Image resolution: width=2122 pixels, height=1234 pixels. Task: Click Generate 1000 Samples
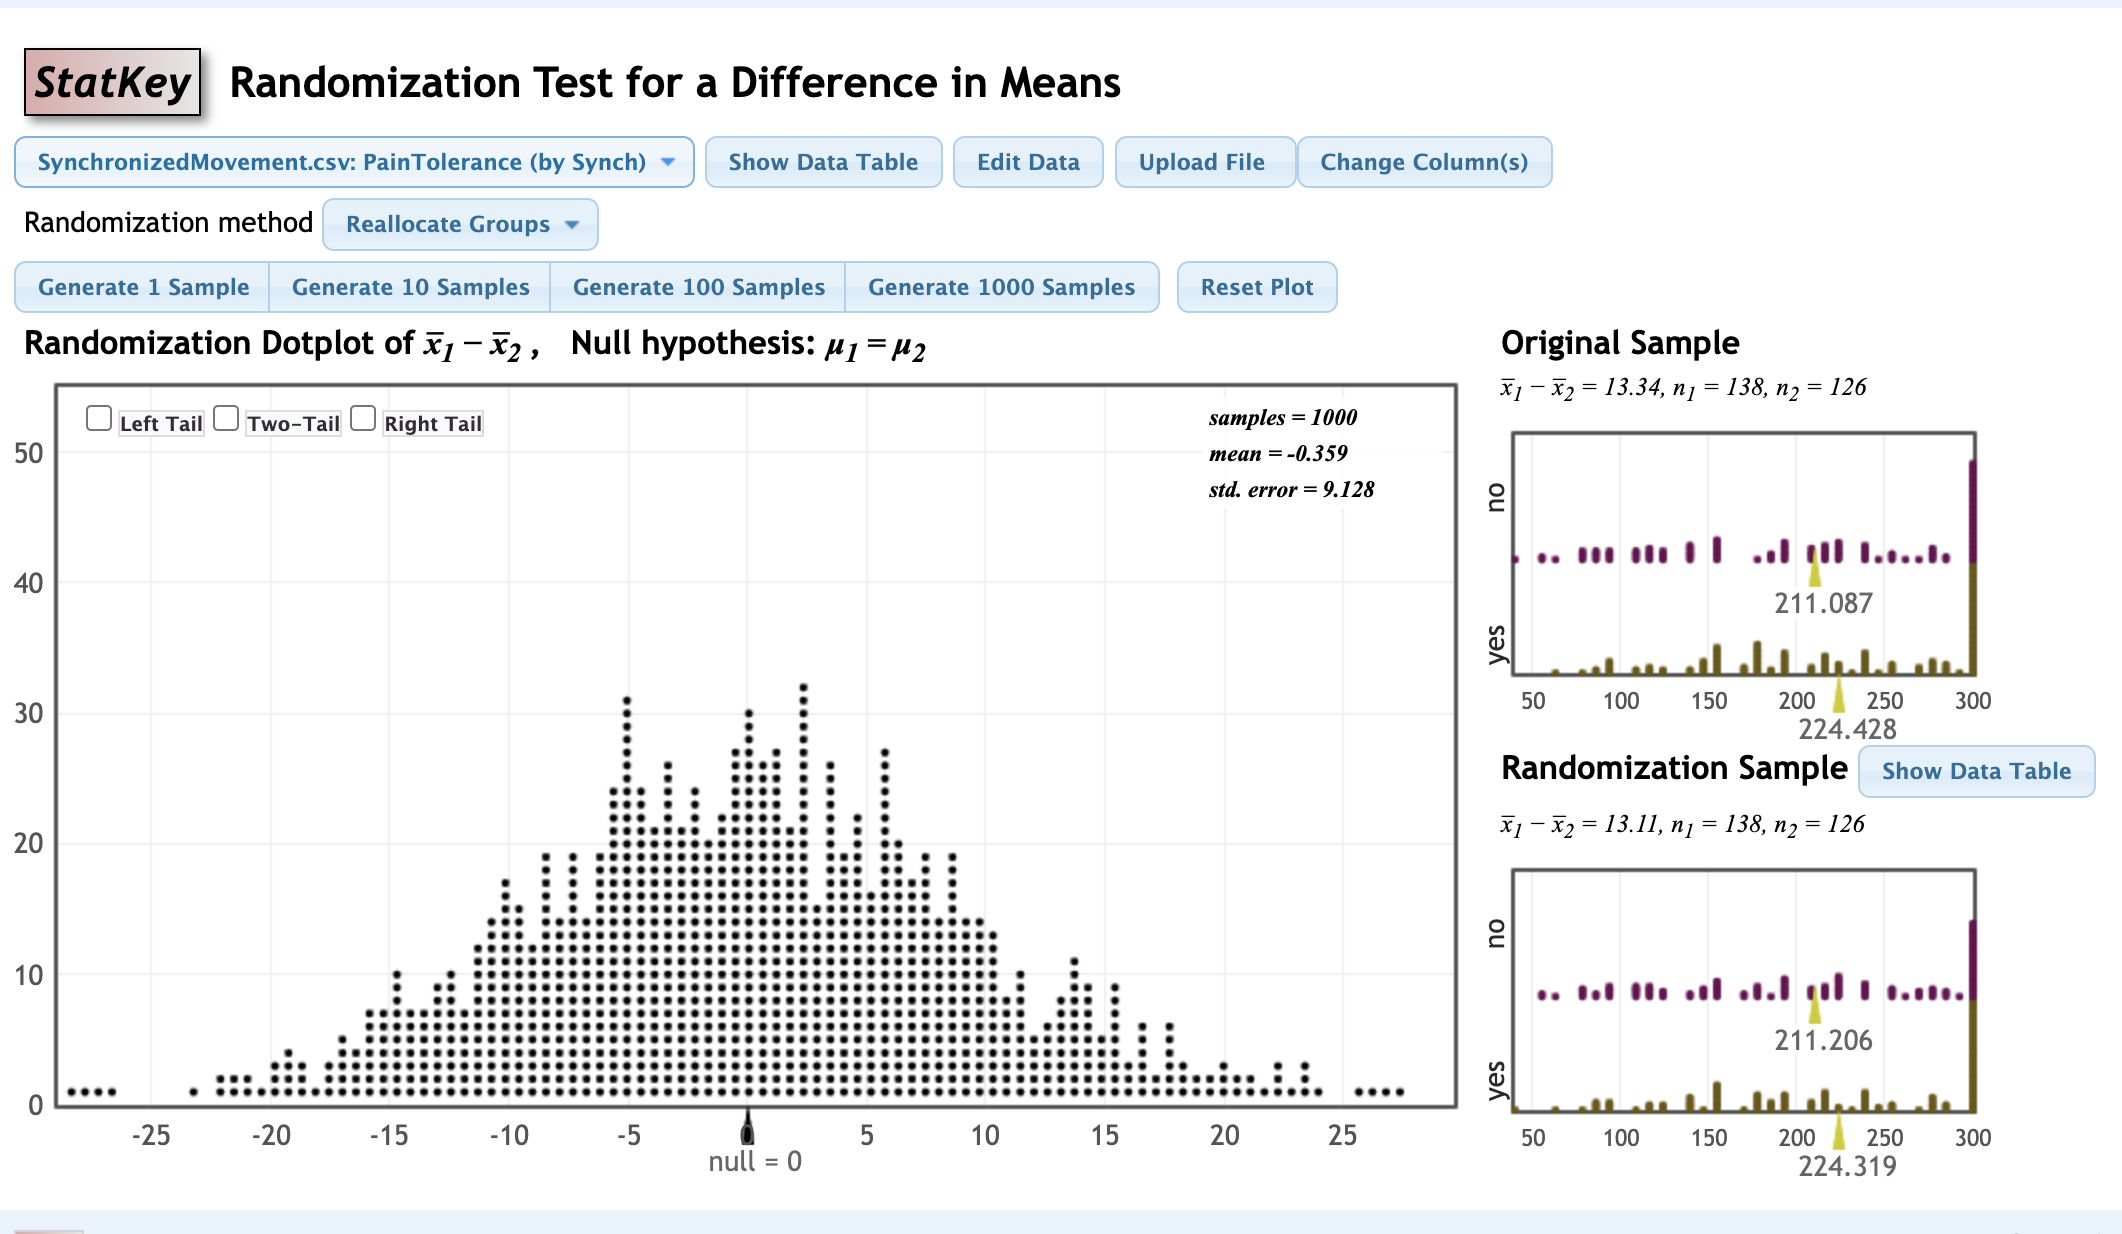[1003, 287]
